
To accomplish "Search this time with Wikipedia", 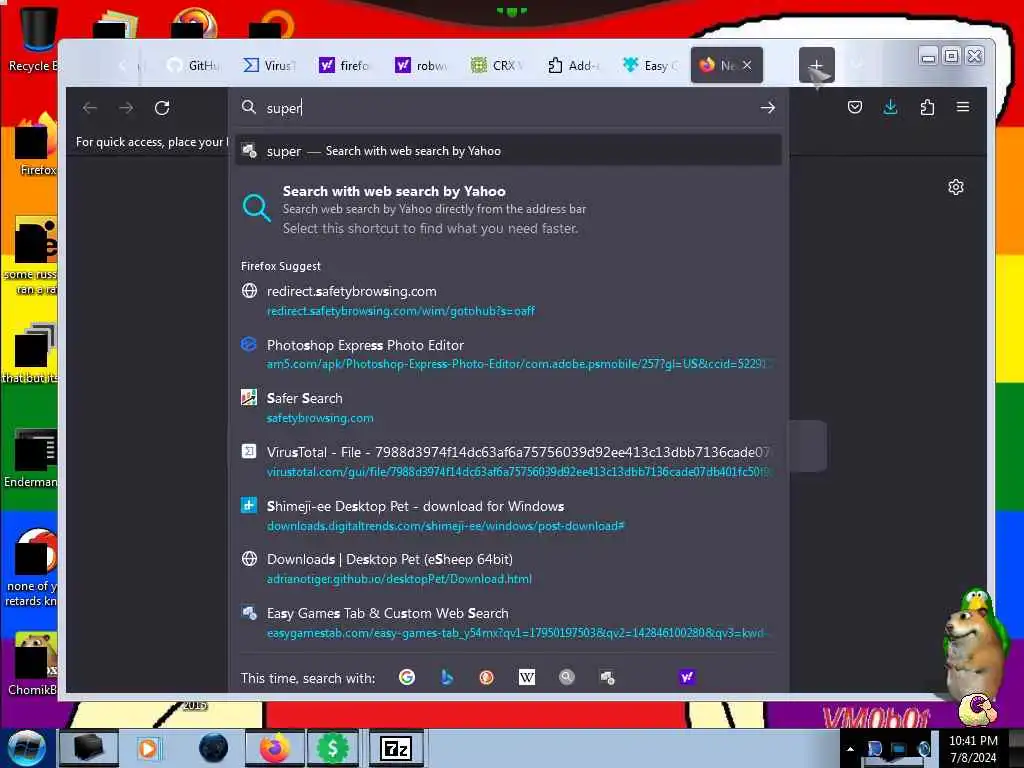I will tap(526, 677).
